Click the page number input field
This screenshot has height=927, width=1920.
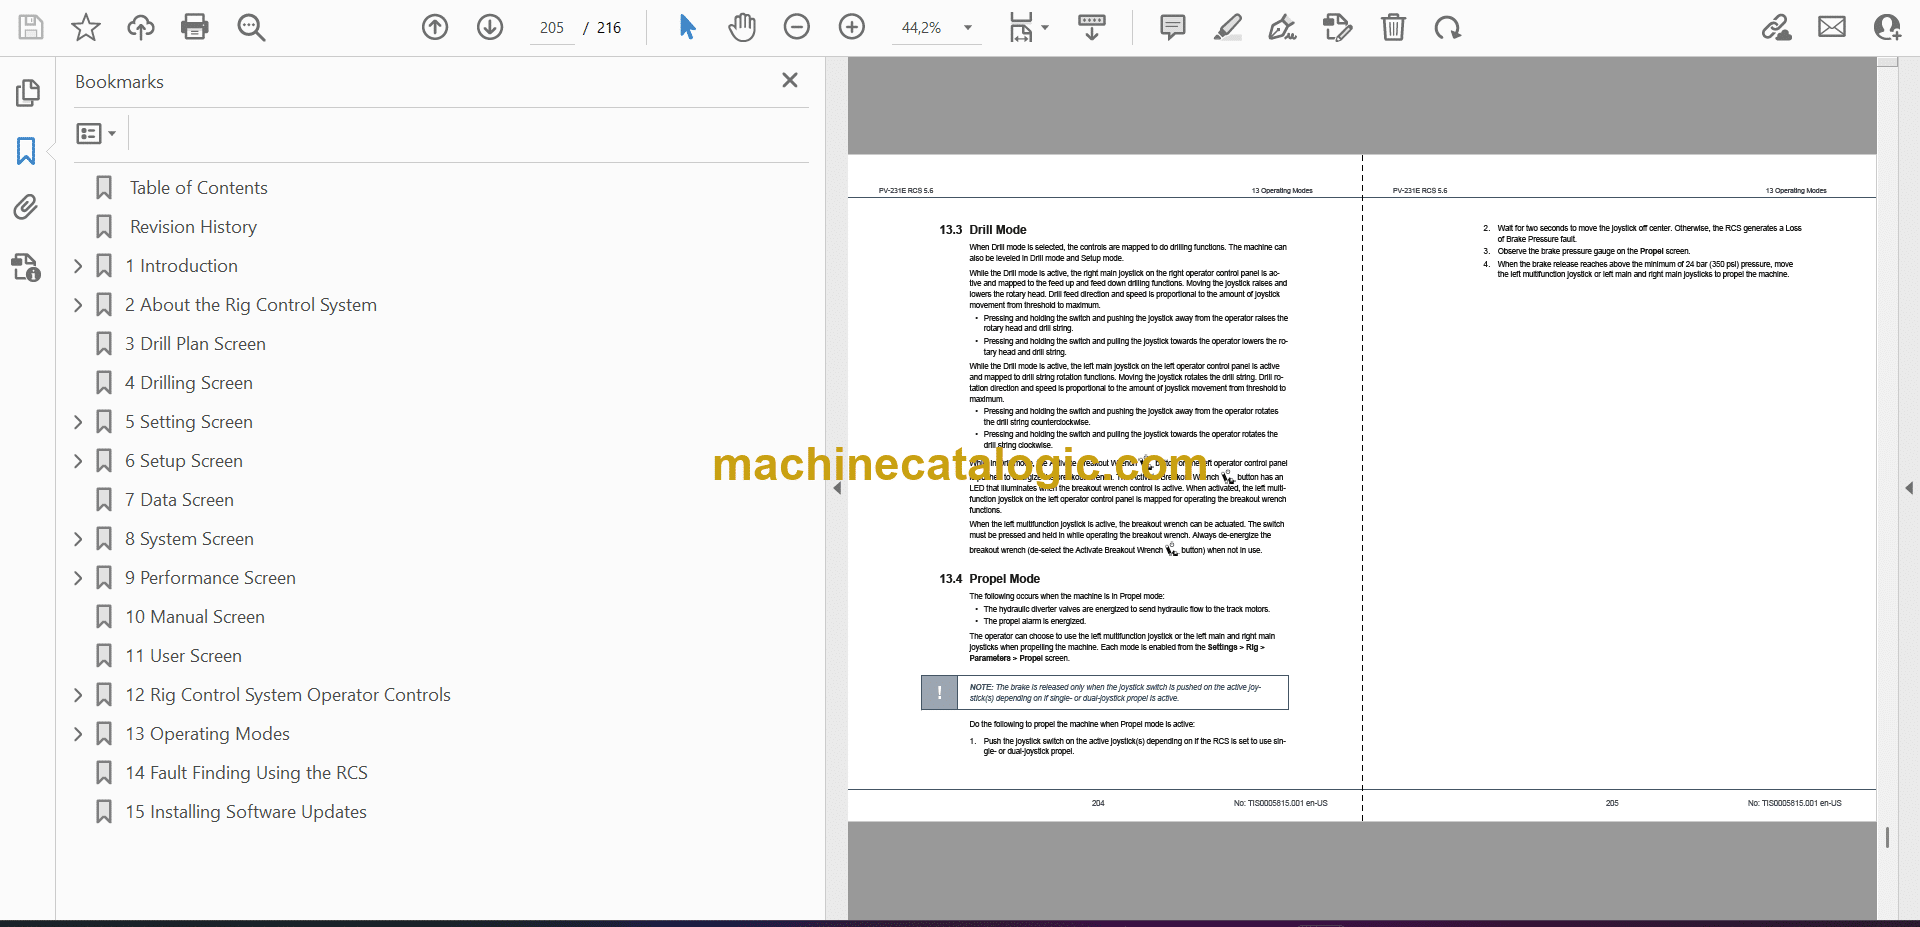click(552, 28)
